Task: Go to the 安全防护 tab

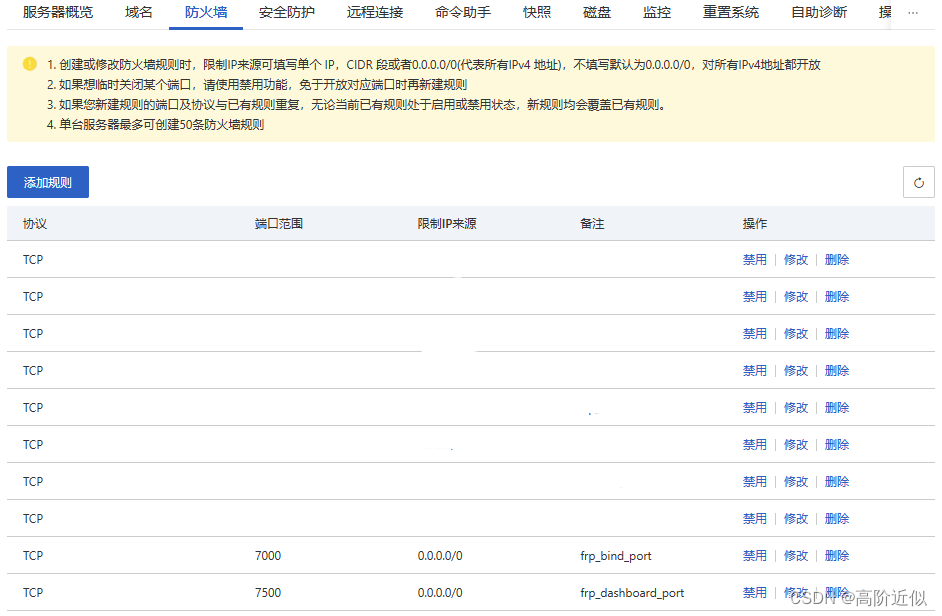Action: pyautogui.click(x=287, y=12)
